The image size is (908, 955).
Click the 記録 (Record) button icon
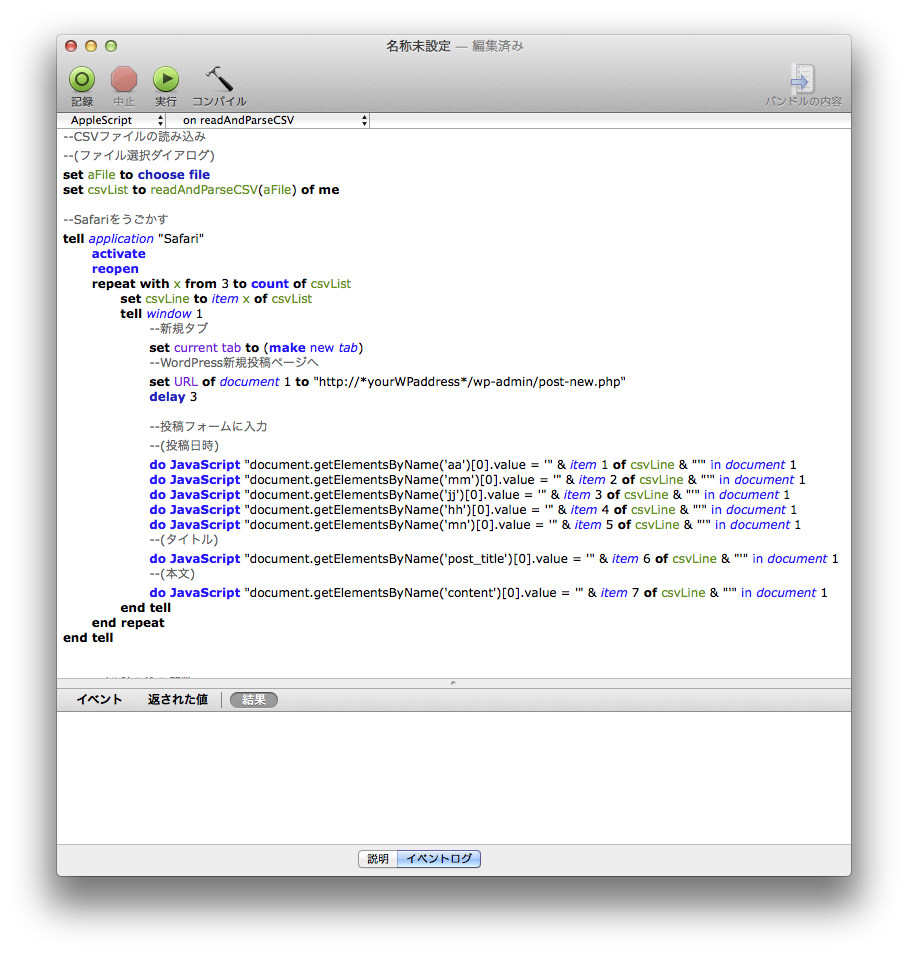click(x=81, y=80)
